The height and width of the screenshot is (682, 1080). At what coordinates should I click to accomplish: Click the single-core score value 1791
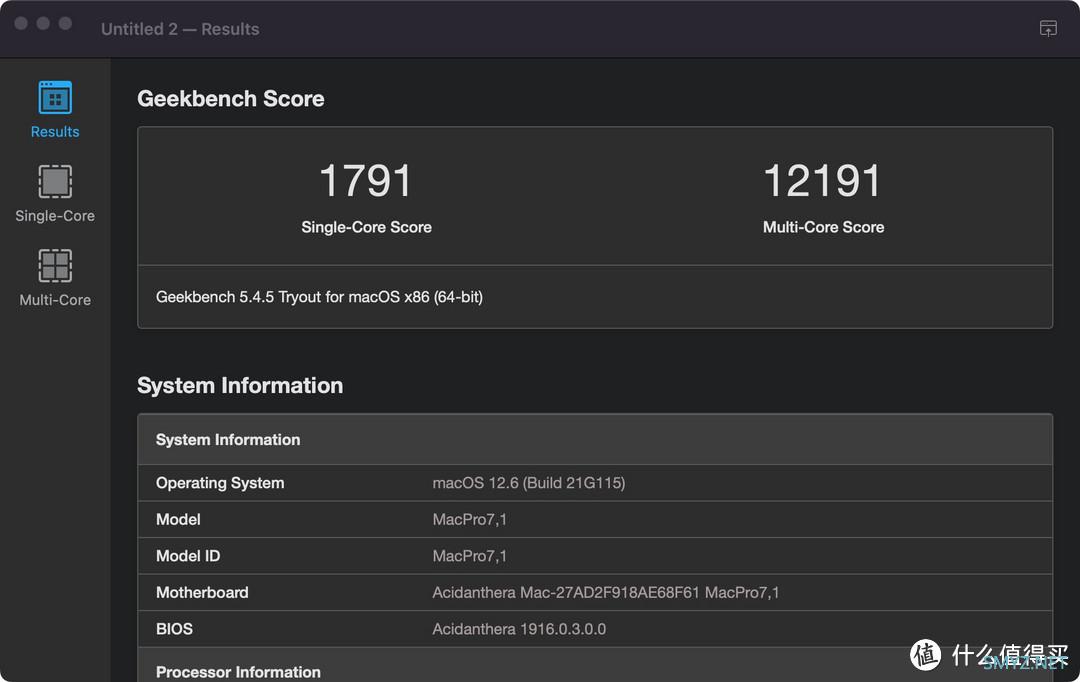click(366, 180)
